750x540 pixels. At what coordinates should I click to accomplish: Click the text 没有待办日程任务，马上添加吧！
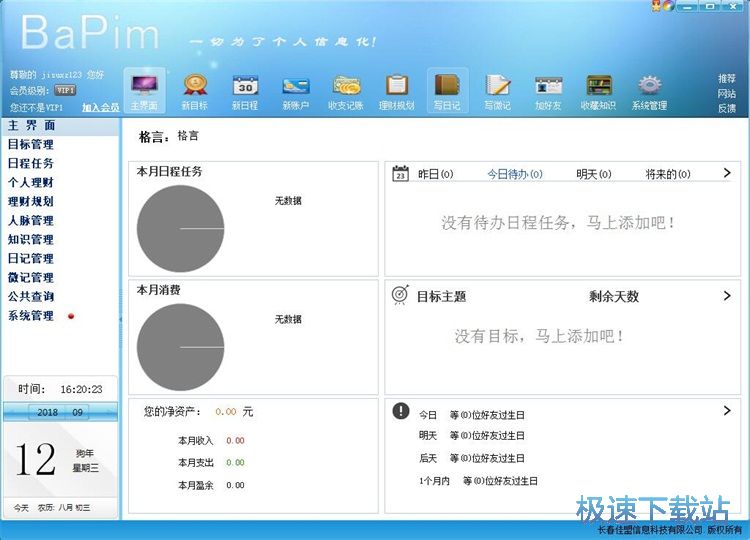[558, 222]
